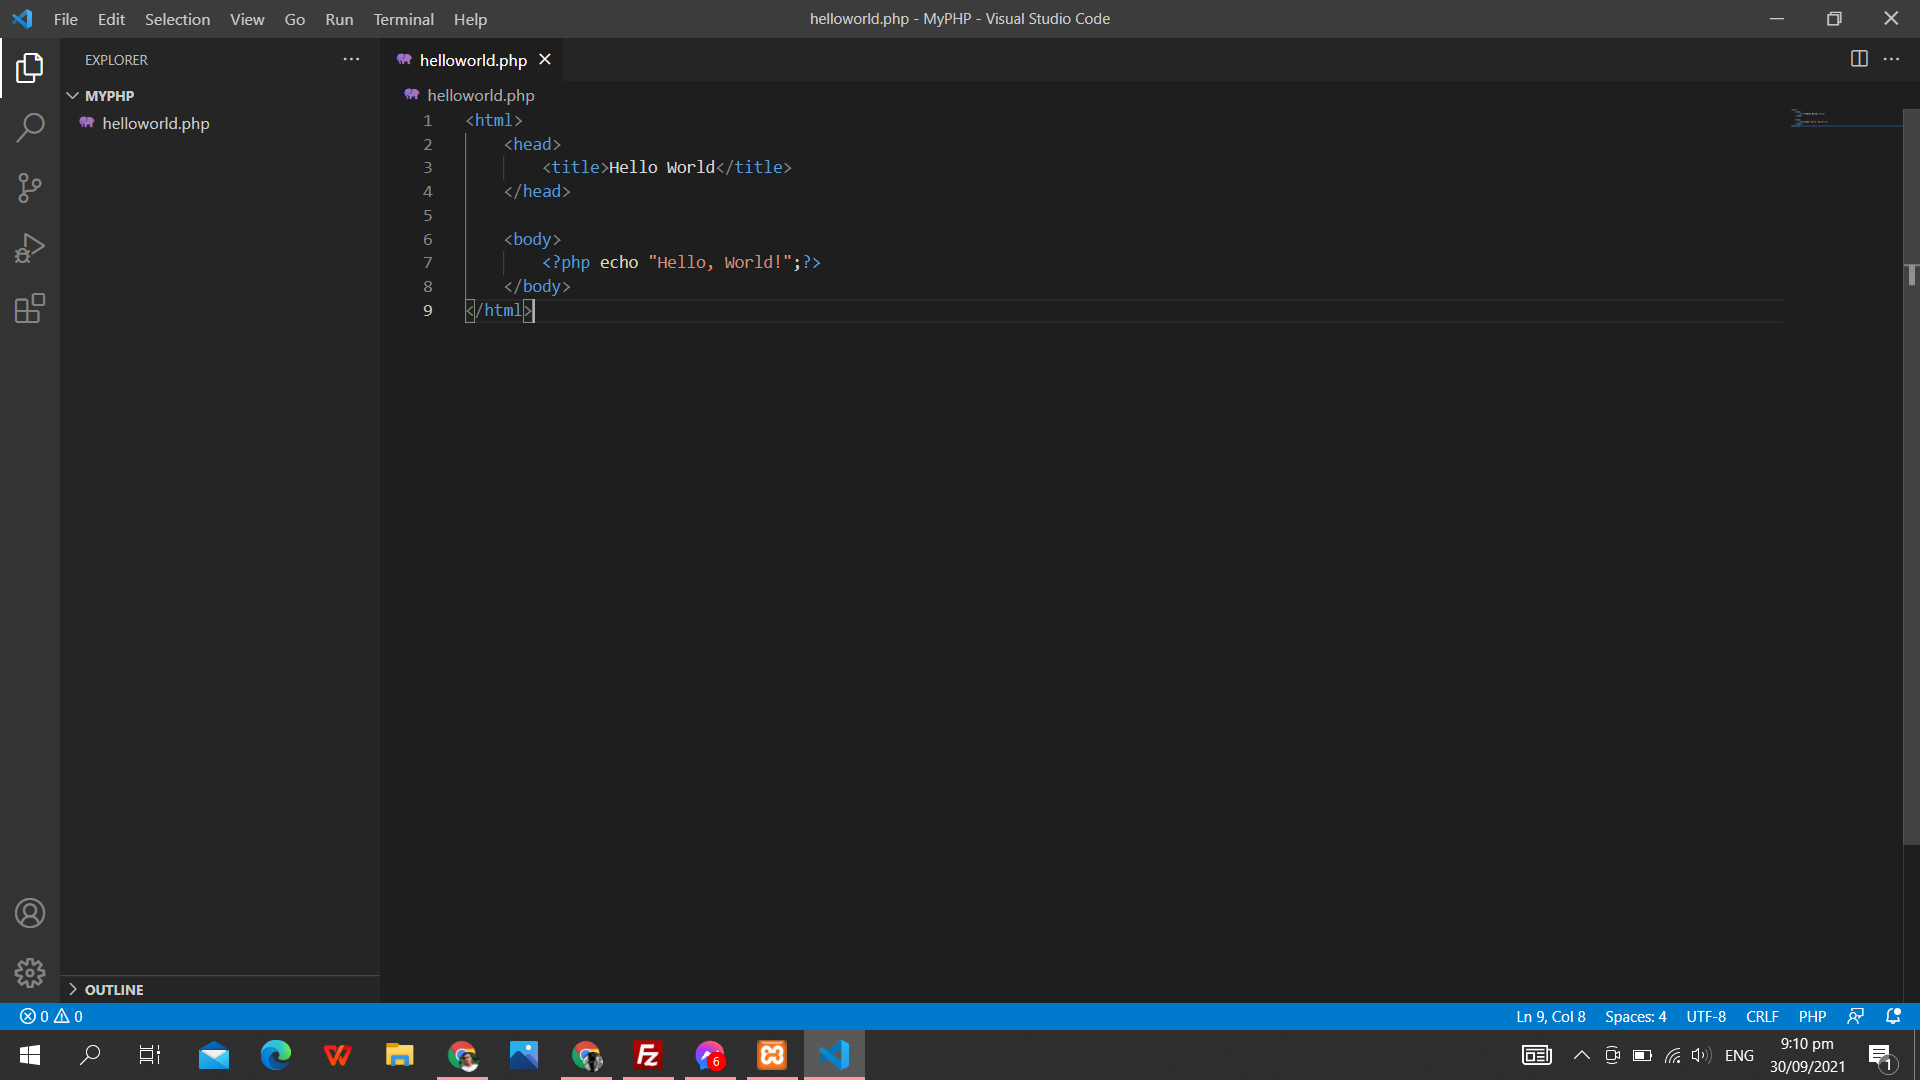Select helloworld.php in the explorer tree
The width and height of the screenshot is (1920, 1080).
click(x=156, y=123)
